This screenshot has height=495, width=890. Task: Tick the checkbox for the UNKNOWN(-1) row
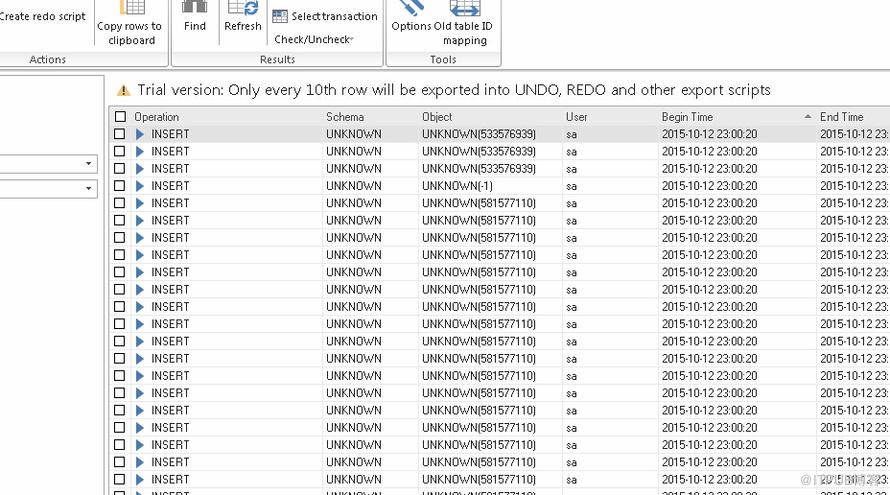(119, 186)
